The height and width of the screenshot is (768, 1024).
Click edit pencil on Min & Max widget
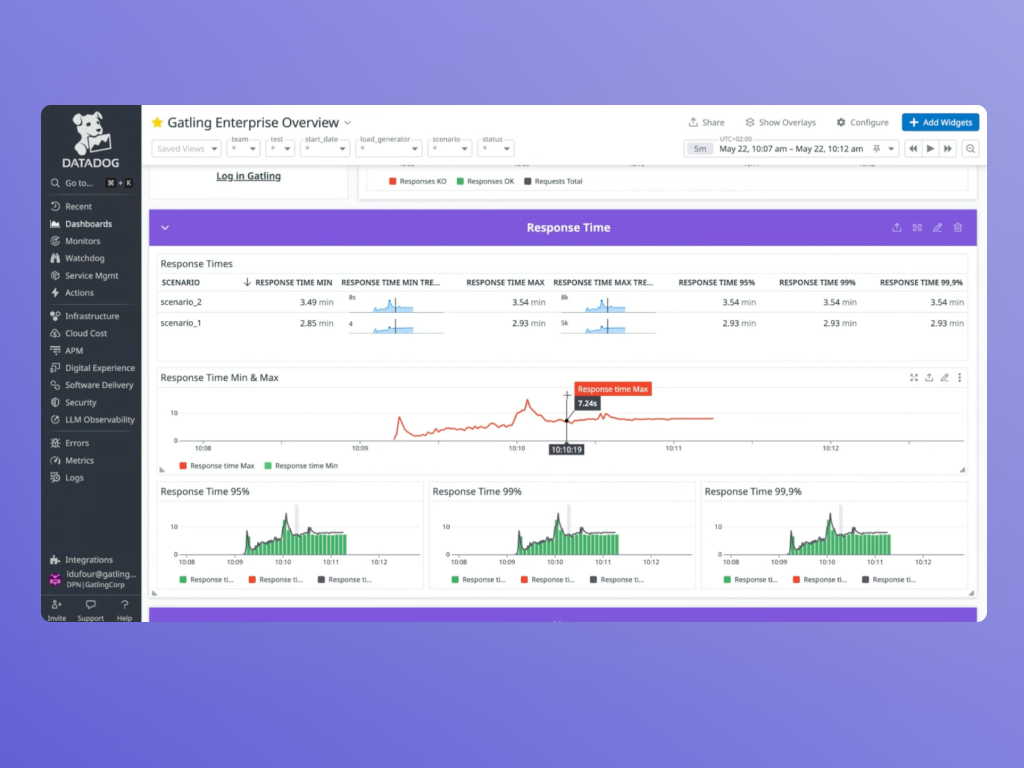[x=944, y=377]
